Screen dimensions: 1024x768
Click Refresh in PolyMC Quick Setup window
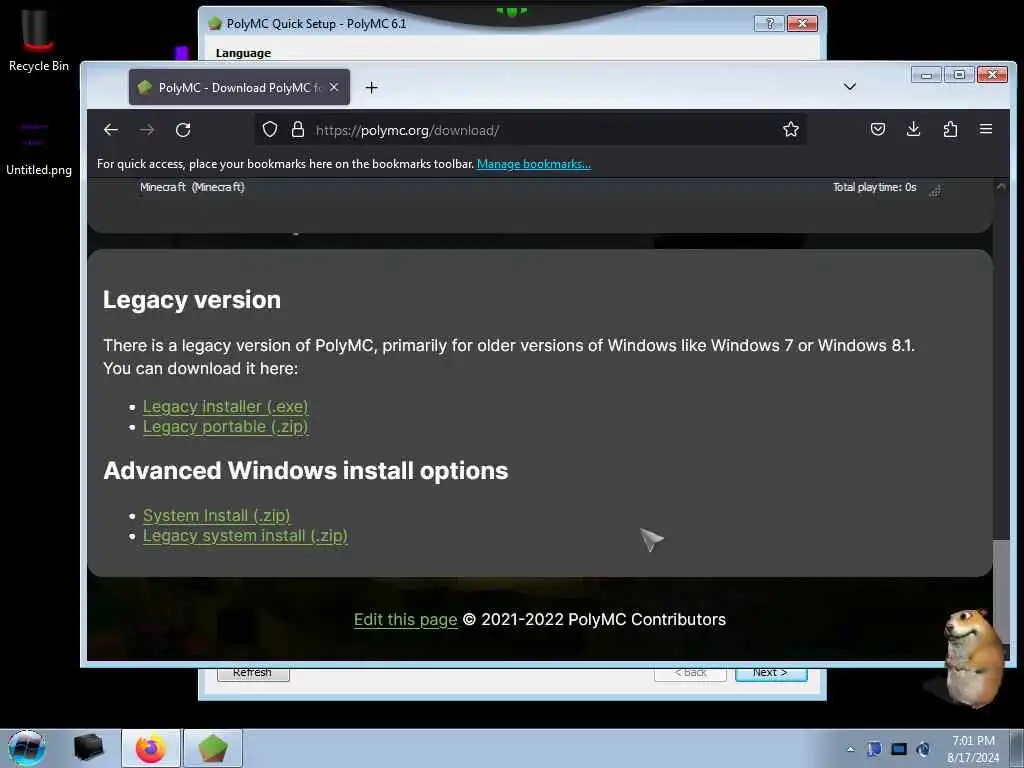(253, 673)
